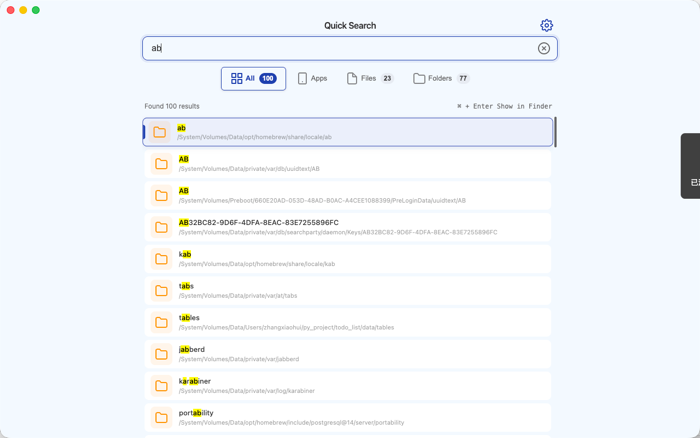The width and height of the screenshot is (700, 438).
Task: Click the phone icon in Apps tab
Action: [302, 79]
